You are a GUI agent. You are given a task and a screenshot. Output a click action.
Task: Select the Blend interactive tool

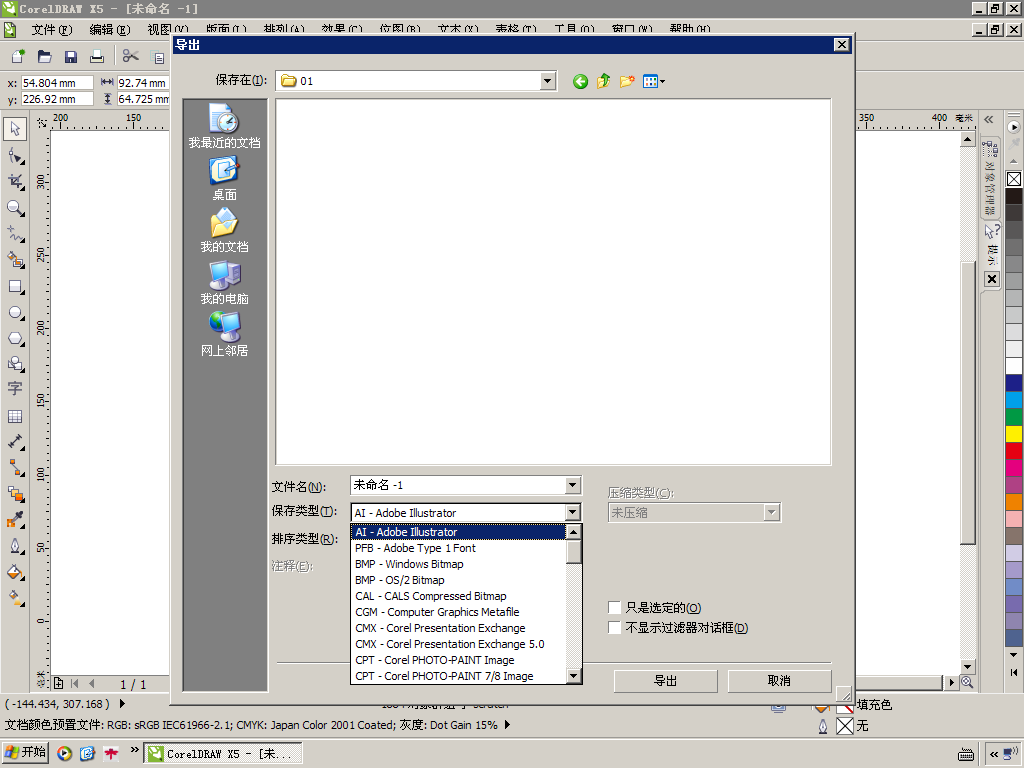click(x=15, y=494)
